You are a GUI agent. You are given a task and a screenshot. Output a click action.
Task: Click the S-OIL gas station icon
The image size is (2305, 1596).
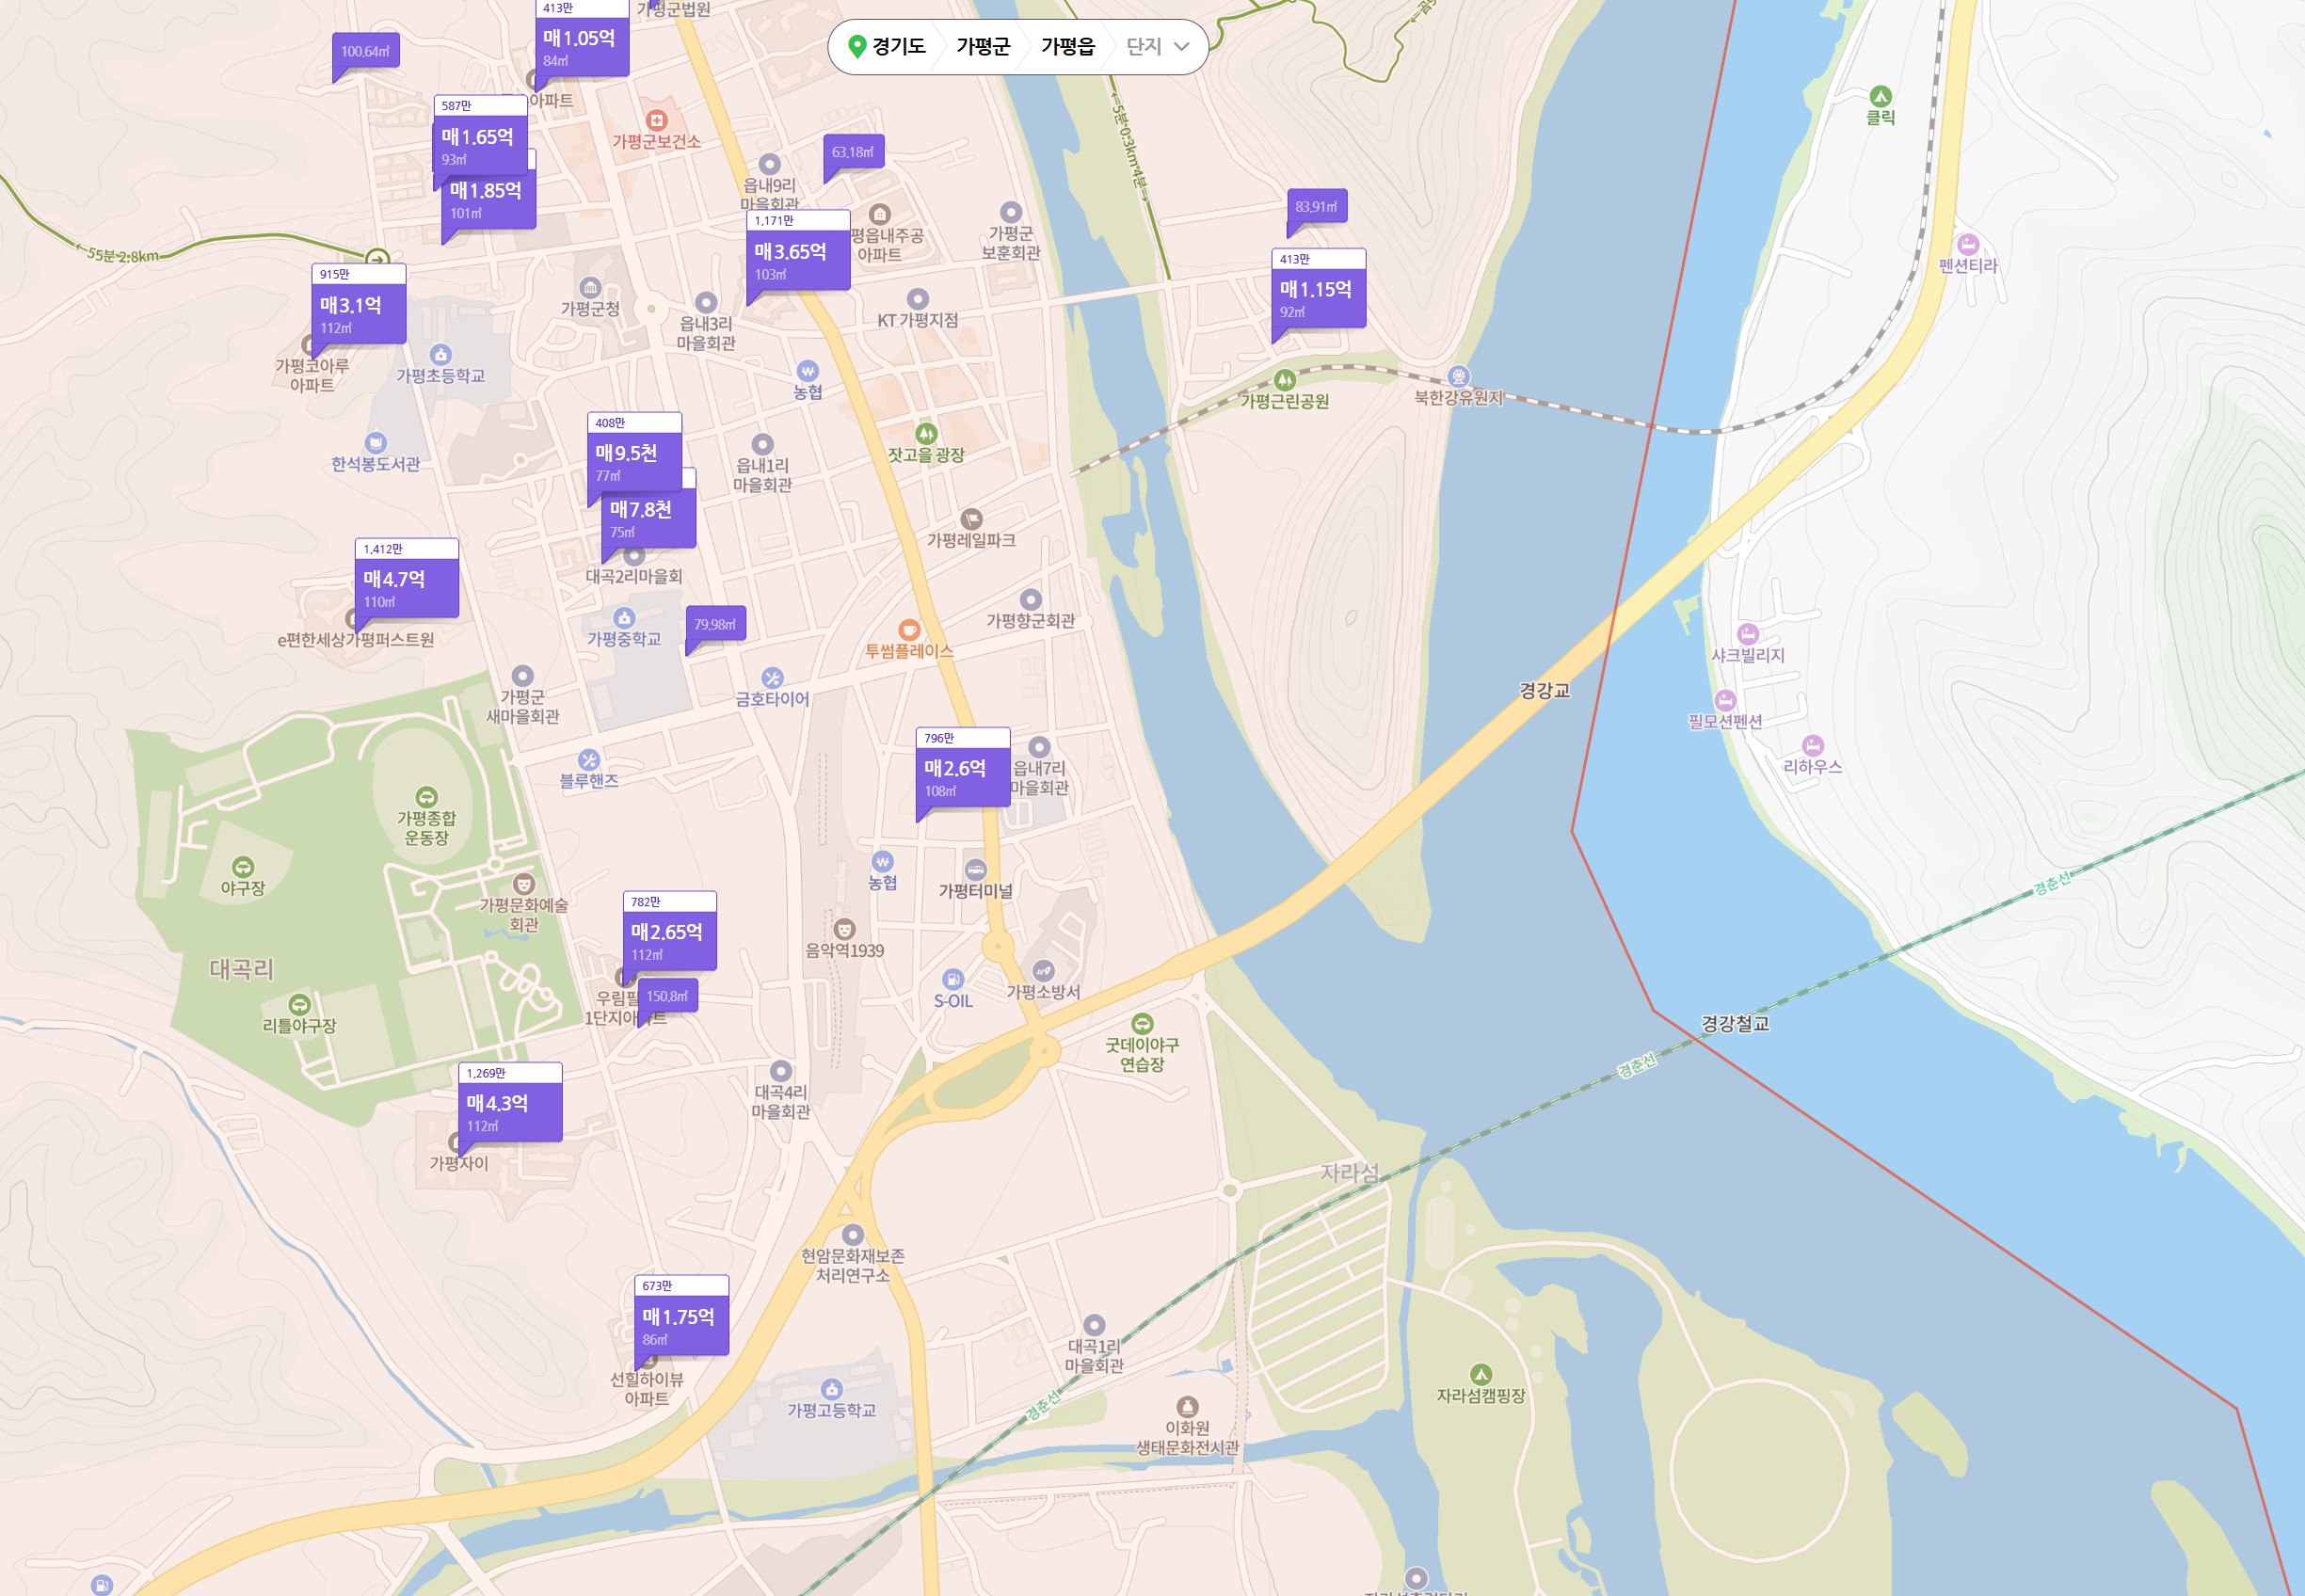click(953, 979)
